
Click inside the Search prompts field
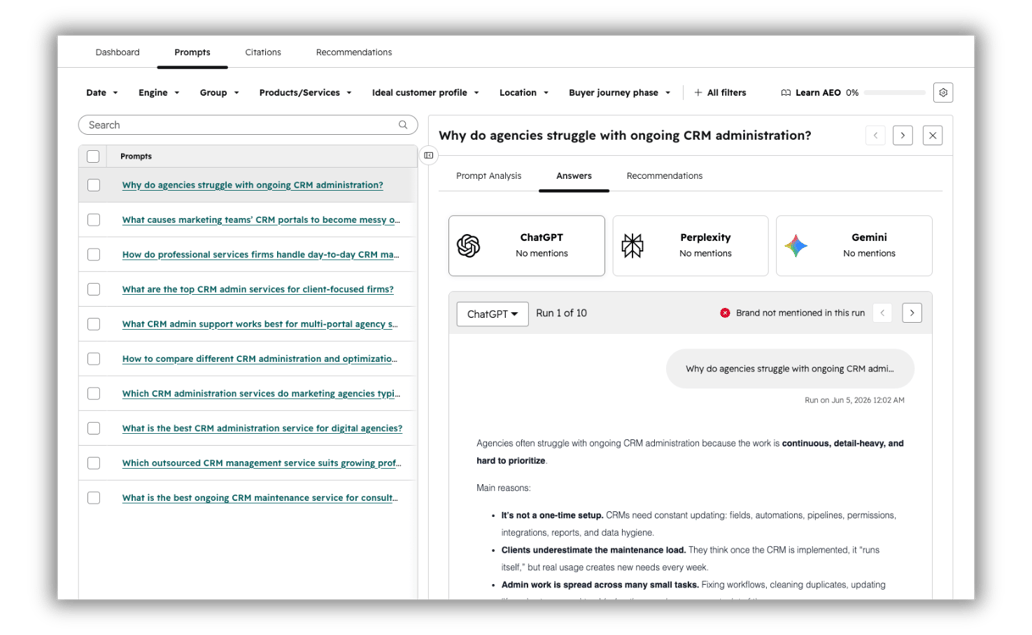click(x=247, y=125)
